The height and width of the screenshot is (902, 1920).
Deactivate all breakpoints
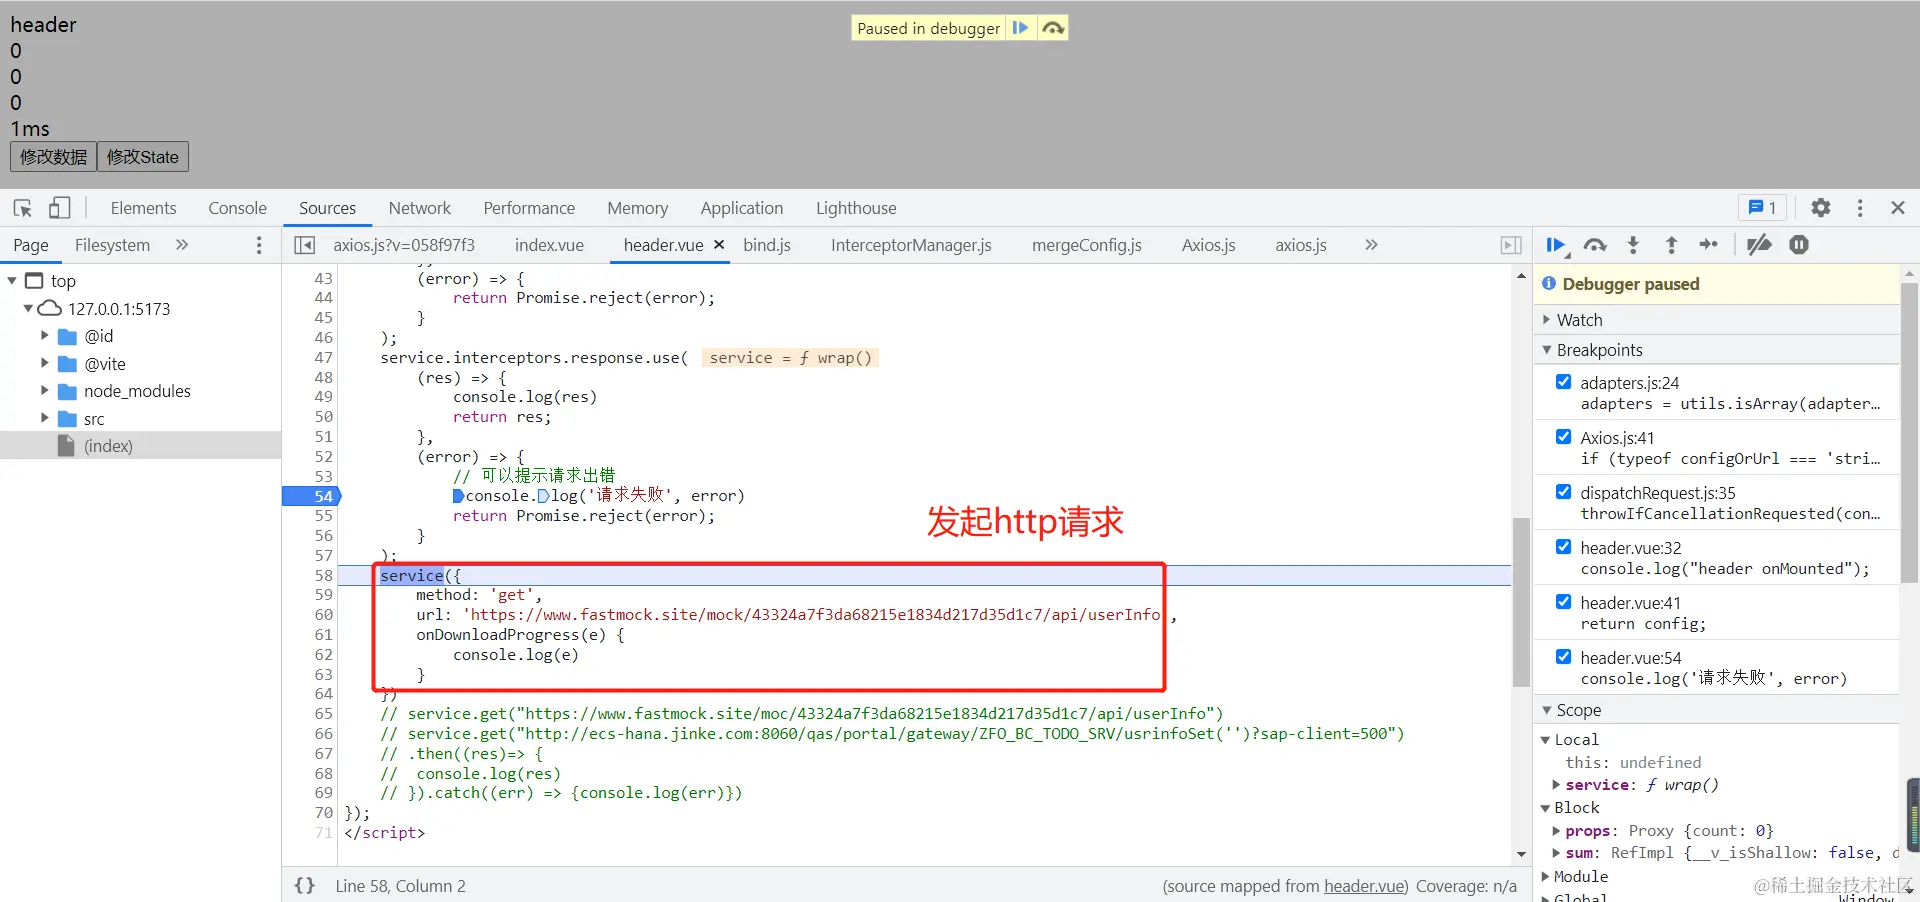coord(1759,245)
